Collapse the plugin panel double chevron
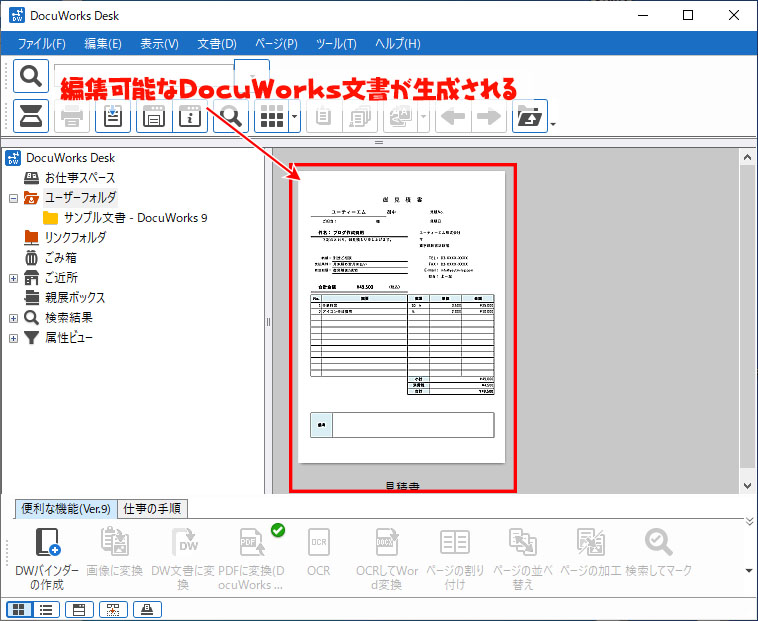This screenshot has height=621, width=758. pyautogui.click(x=749, y=521)
